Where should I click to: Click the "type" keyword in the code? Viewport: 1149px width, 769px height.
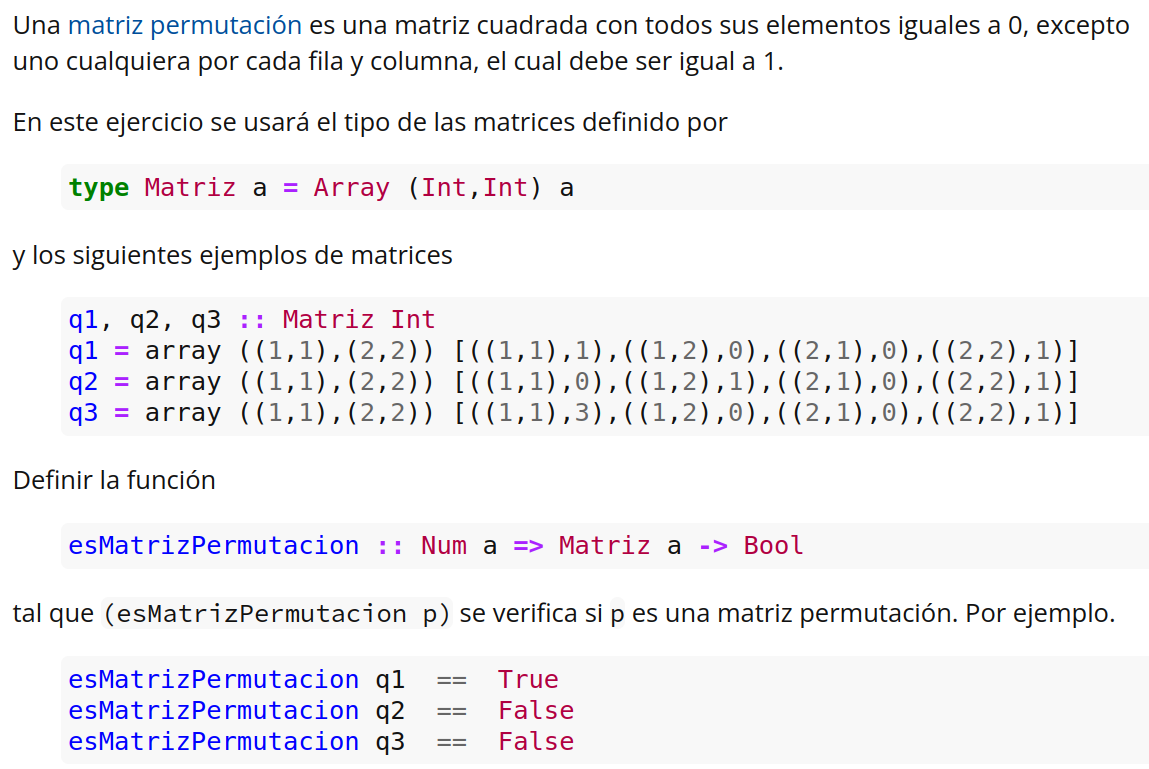click(x=98, y=187)
